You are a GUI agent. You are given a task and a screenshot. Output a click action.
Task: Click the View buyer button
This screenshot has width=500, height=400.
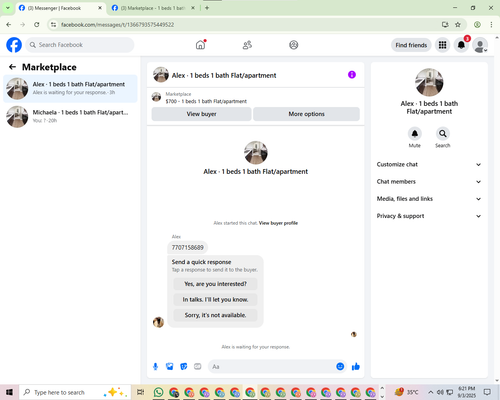click(x=201, y=114)
